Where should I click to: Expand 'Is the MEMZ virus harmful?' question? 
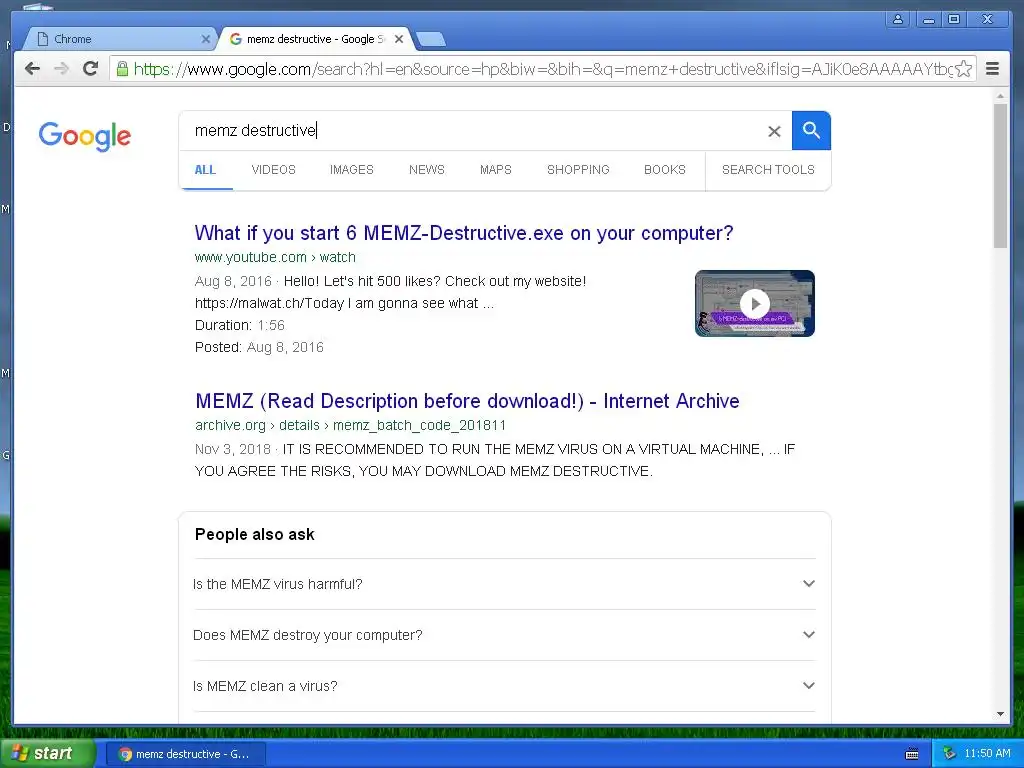(504, 584)
